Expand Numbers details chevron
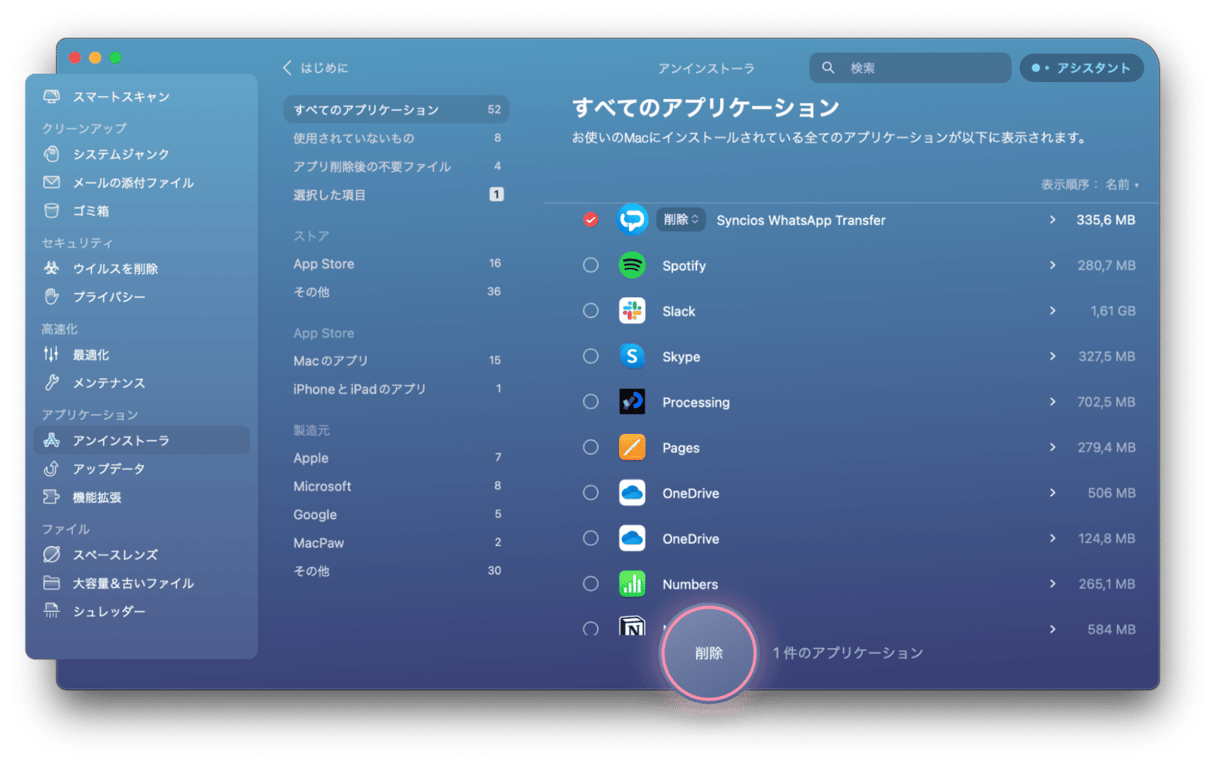Screen dimensions: 1216x765 tap(1053, 584)
